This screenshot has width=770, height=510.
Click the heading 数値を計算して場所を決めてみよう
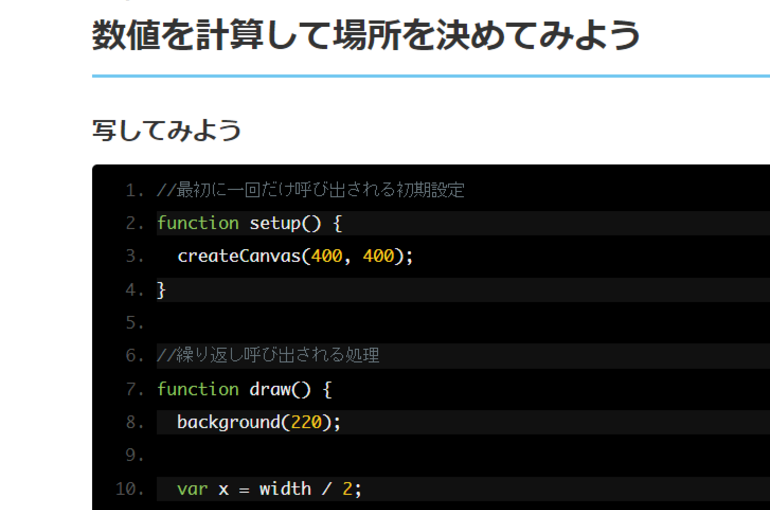366,35
